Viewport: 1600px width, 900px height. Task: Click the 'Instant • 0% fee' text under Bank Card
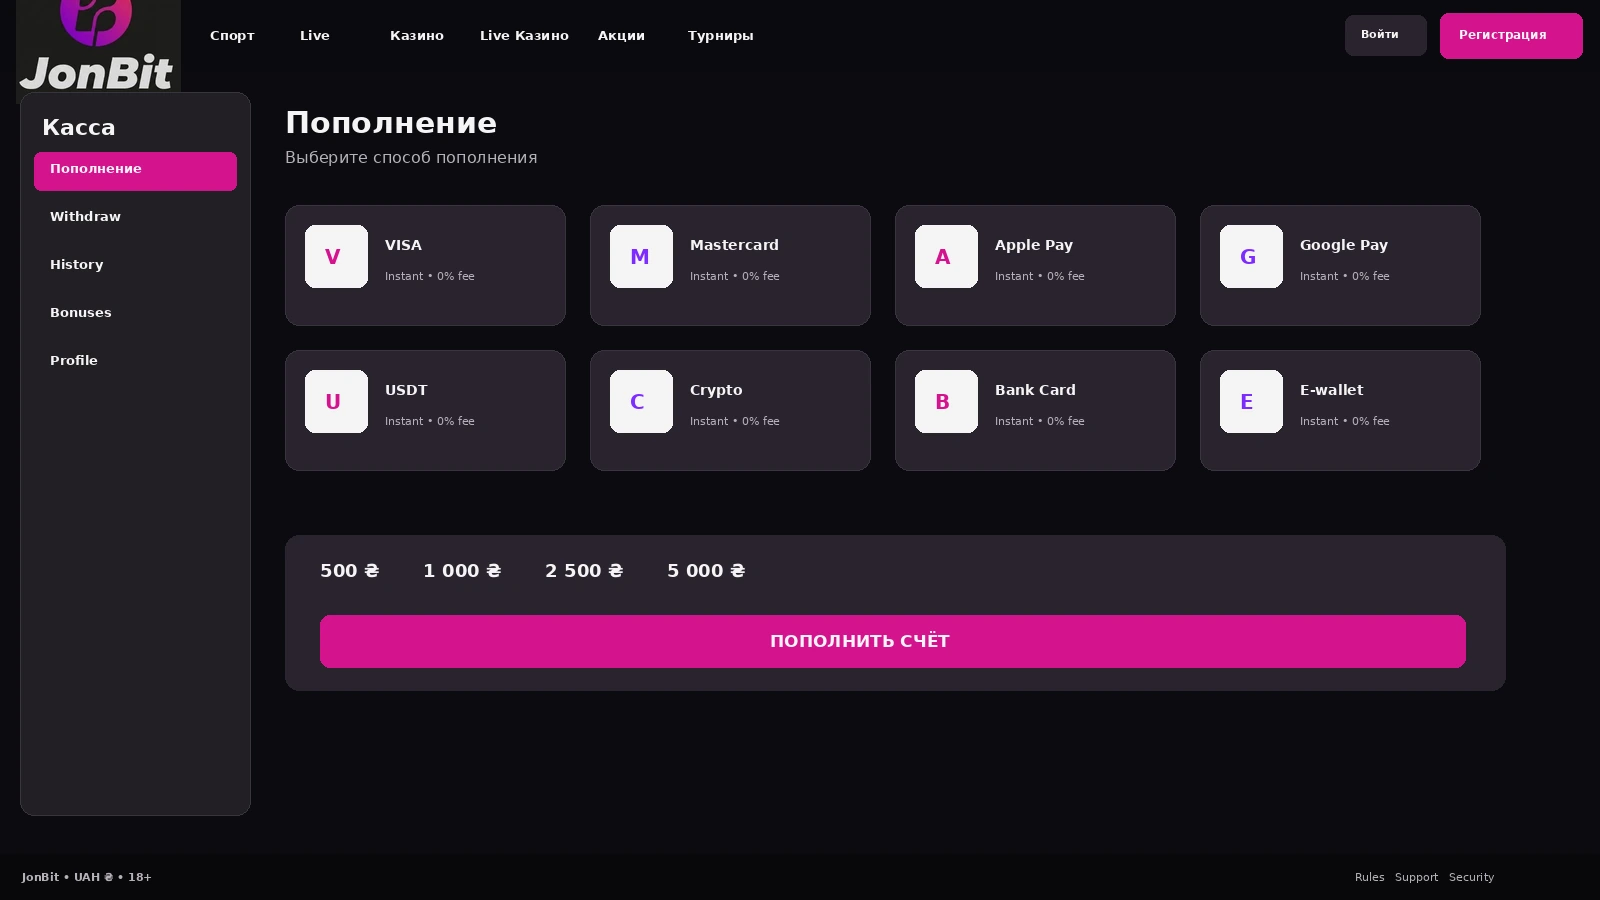tap(1040, 421)
